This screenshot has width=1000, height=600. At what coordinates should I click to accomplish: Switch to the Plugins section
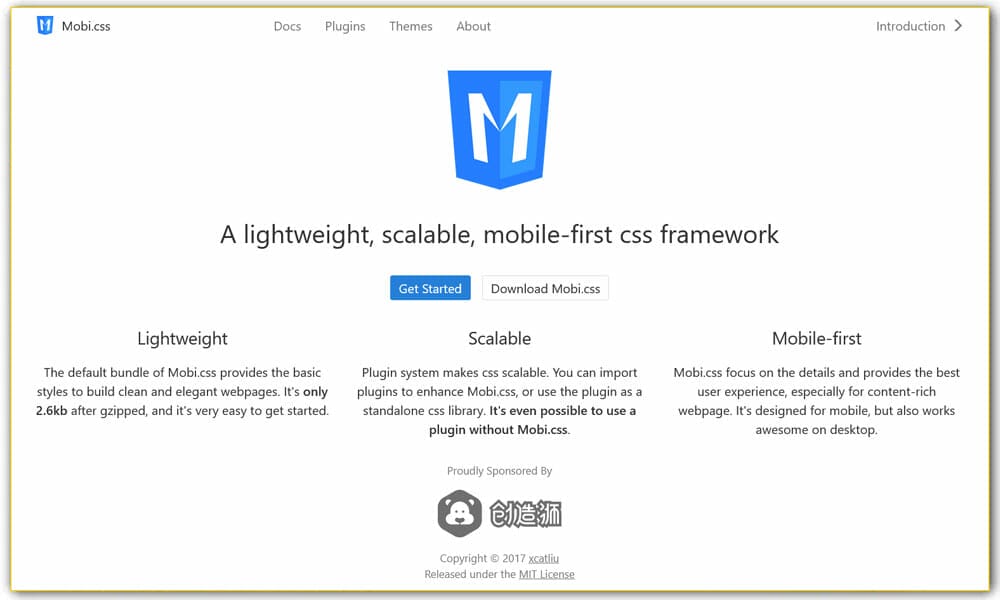[x=345, y=26]
